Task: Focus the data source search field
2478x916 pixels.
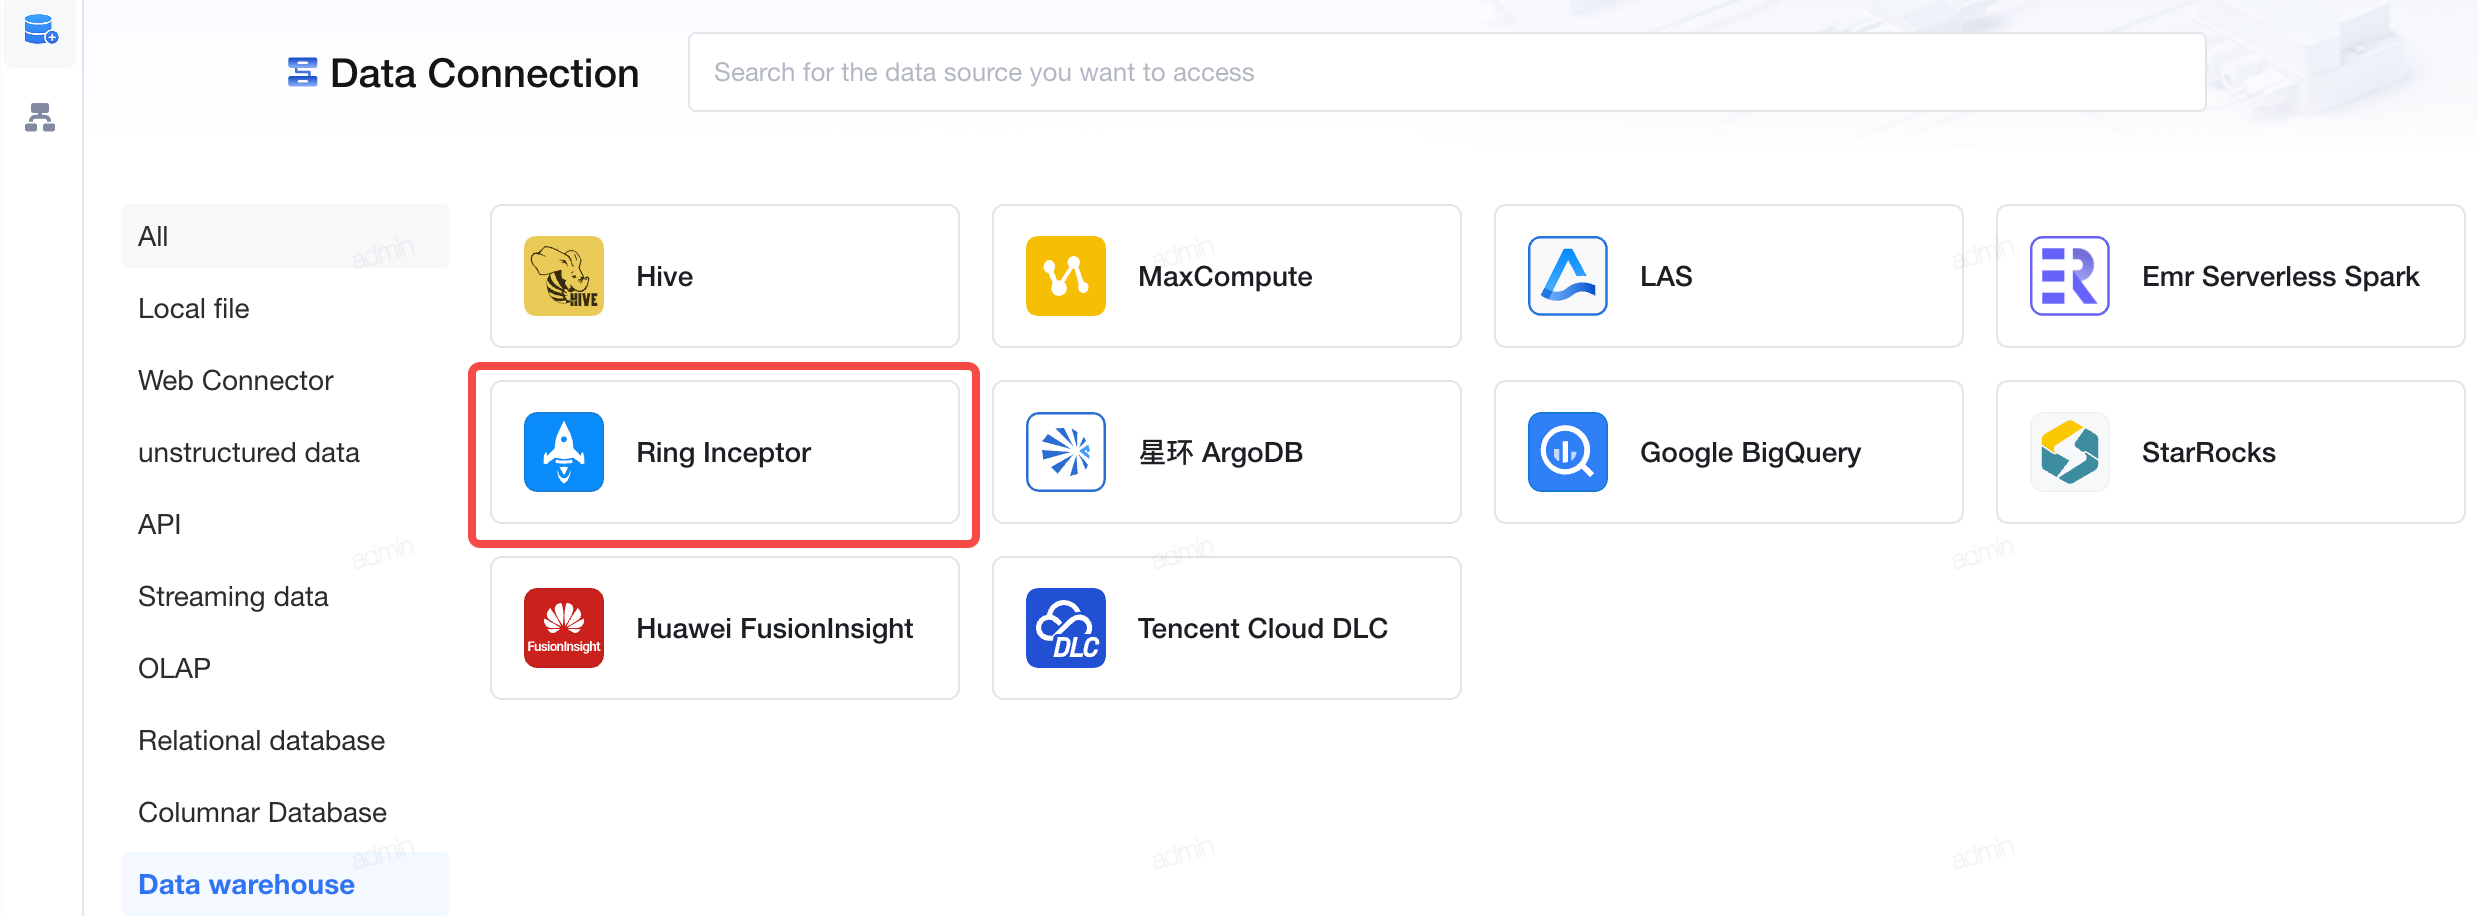Action: [1447, 72]
